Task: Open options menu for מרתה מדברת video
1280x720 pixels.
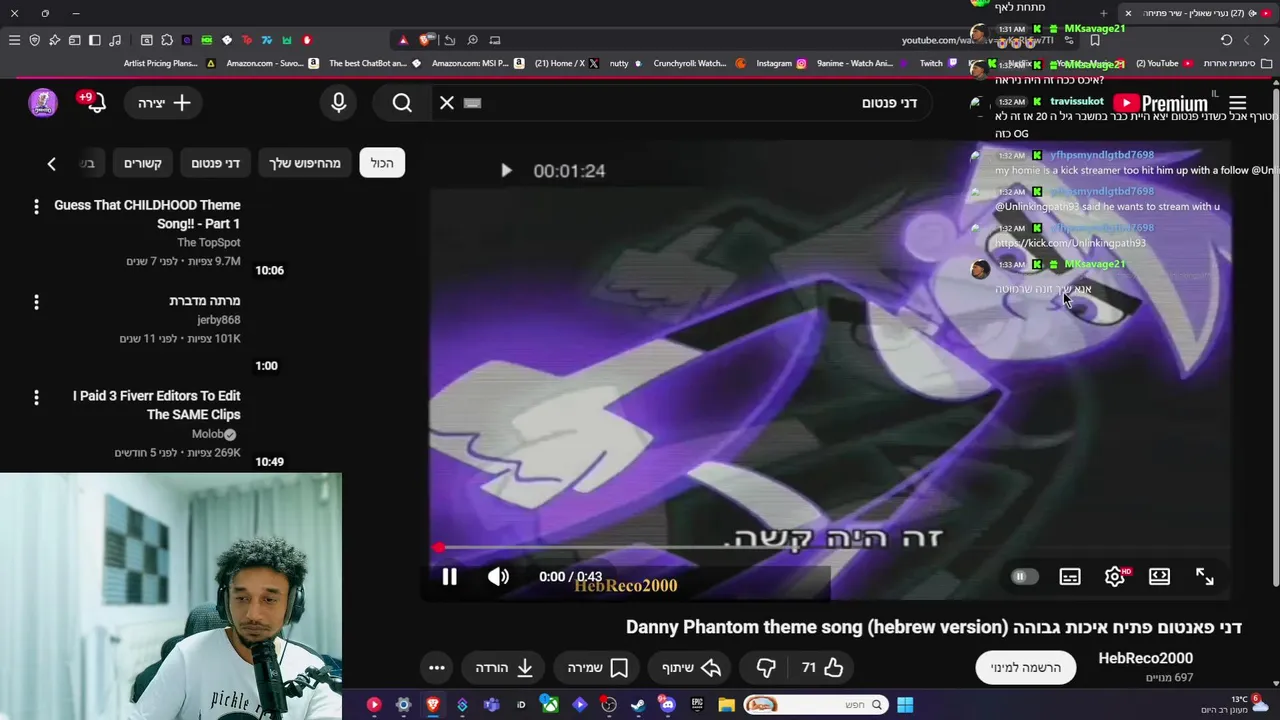Action: coord(36,301)
